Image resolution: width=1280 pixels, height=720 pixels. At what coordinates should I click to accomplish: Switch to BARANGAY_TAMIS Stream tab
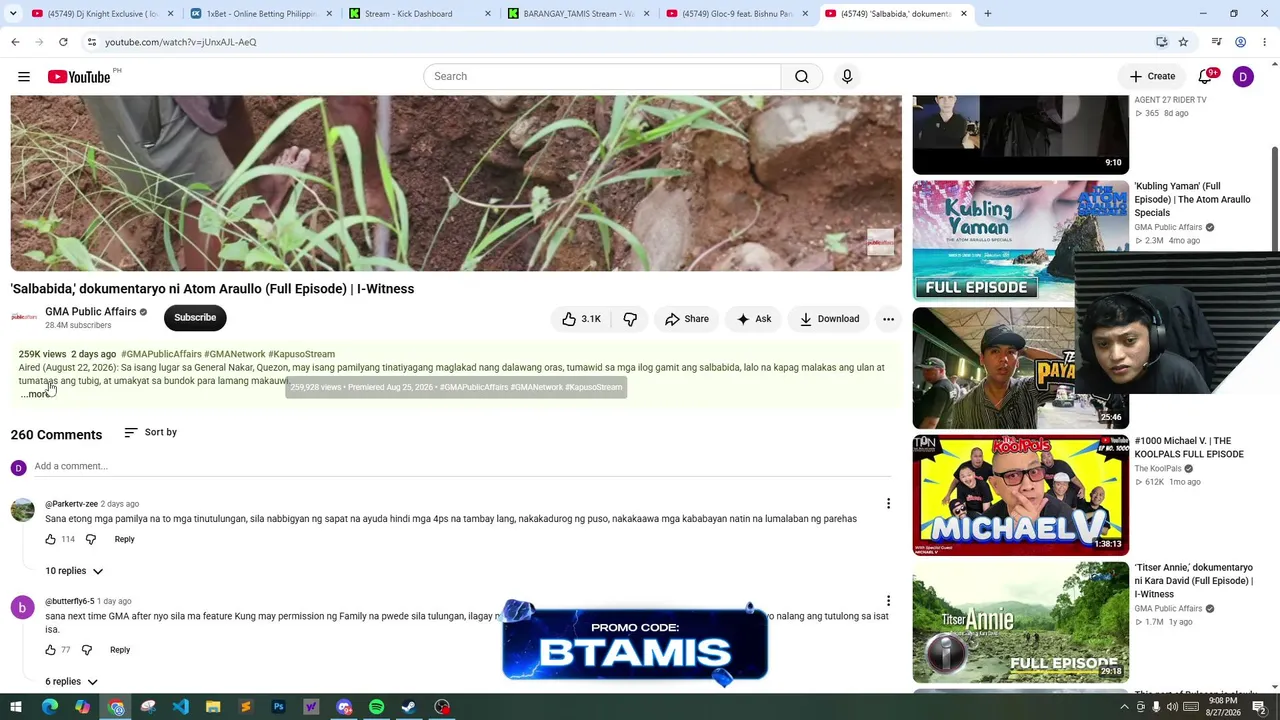[578, 14]
